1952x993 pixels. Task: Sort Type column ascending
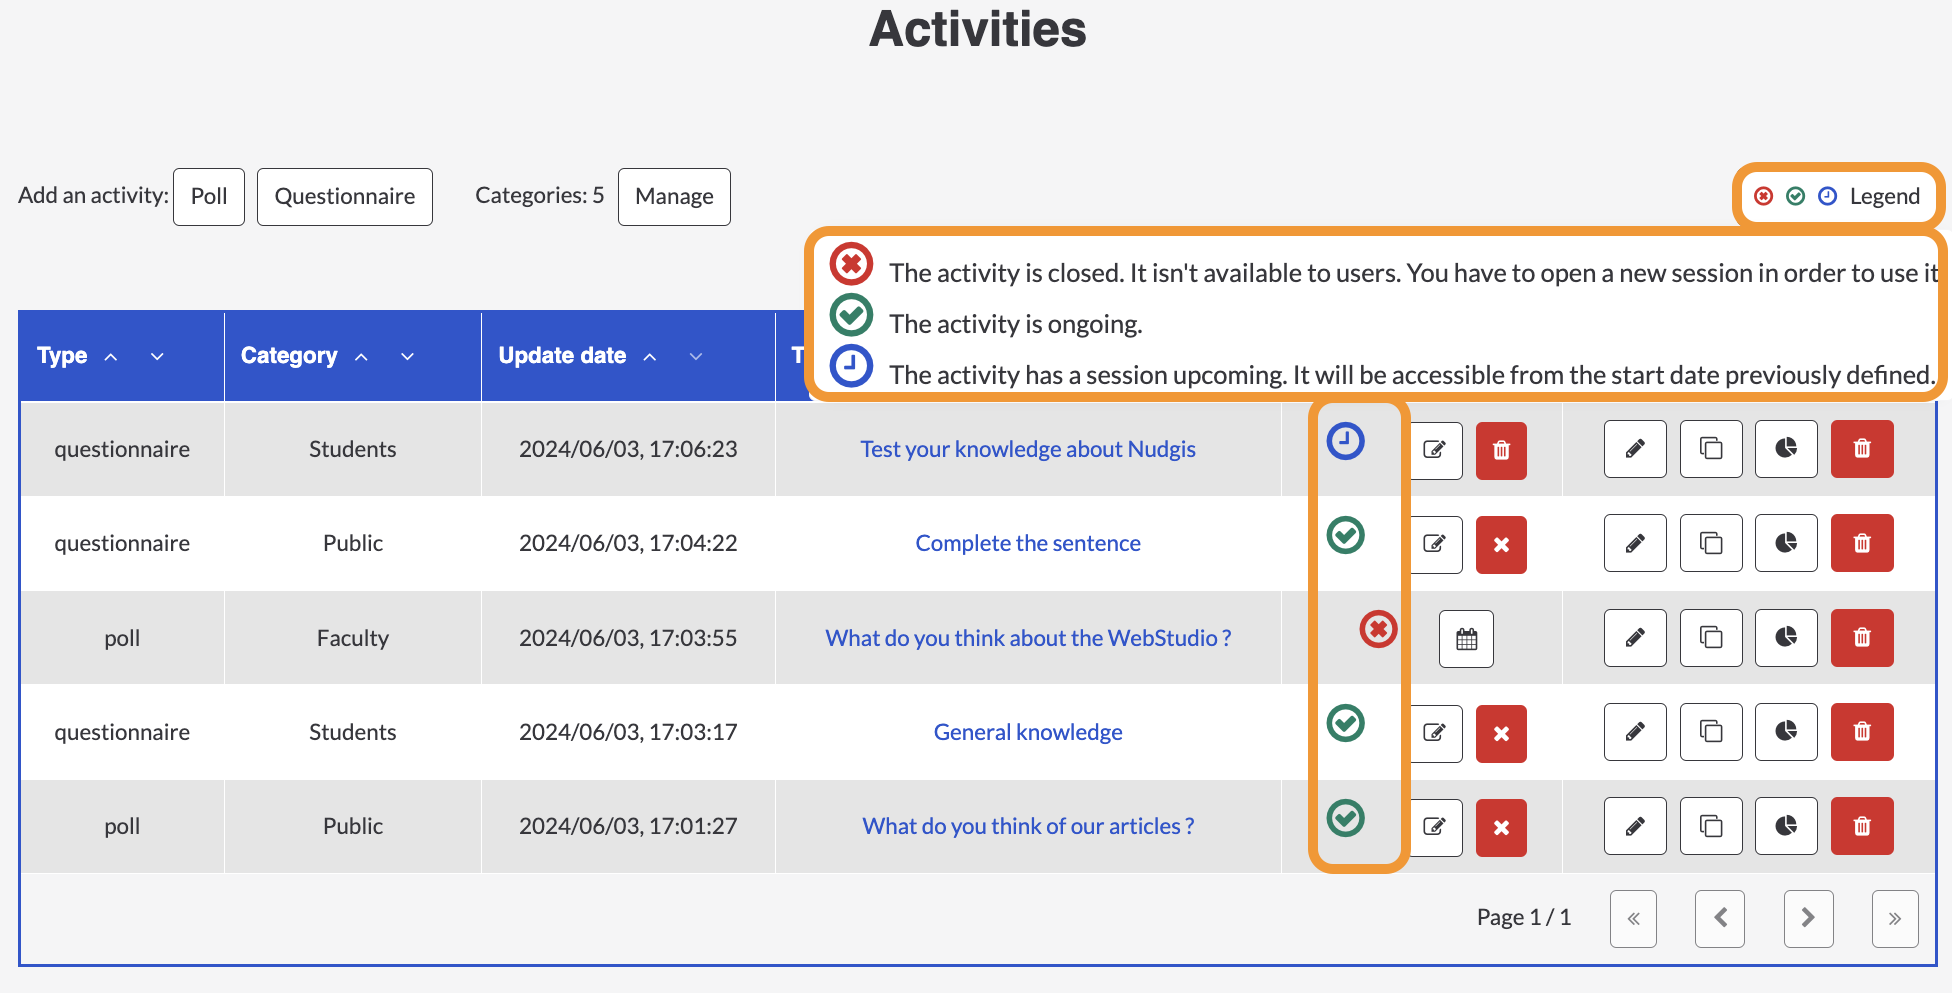tap(111, 357)
